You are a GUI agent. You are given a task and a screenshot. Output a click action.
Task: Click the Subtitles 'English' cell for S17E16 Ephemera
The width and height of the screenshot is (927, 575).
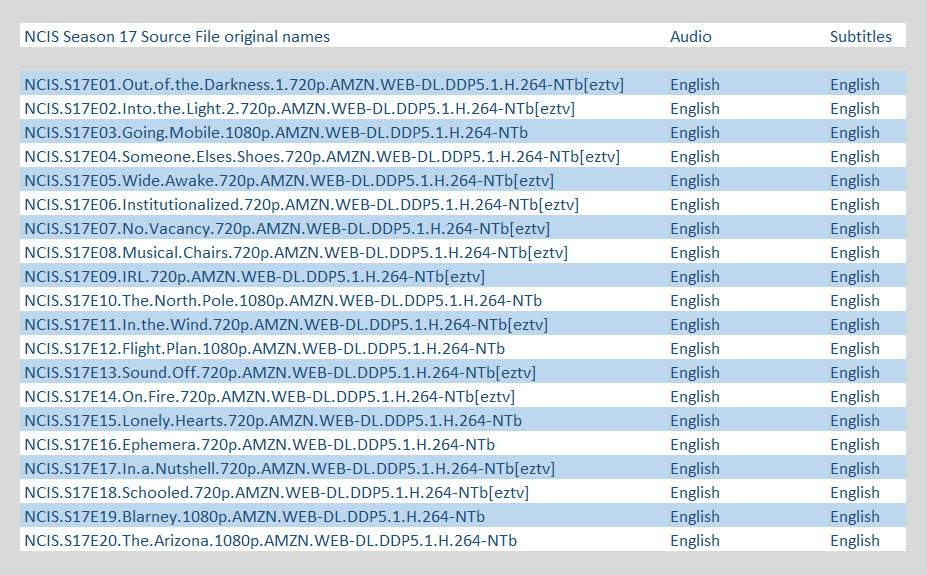click(x=855, y=445)
